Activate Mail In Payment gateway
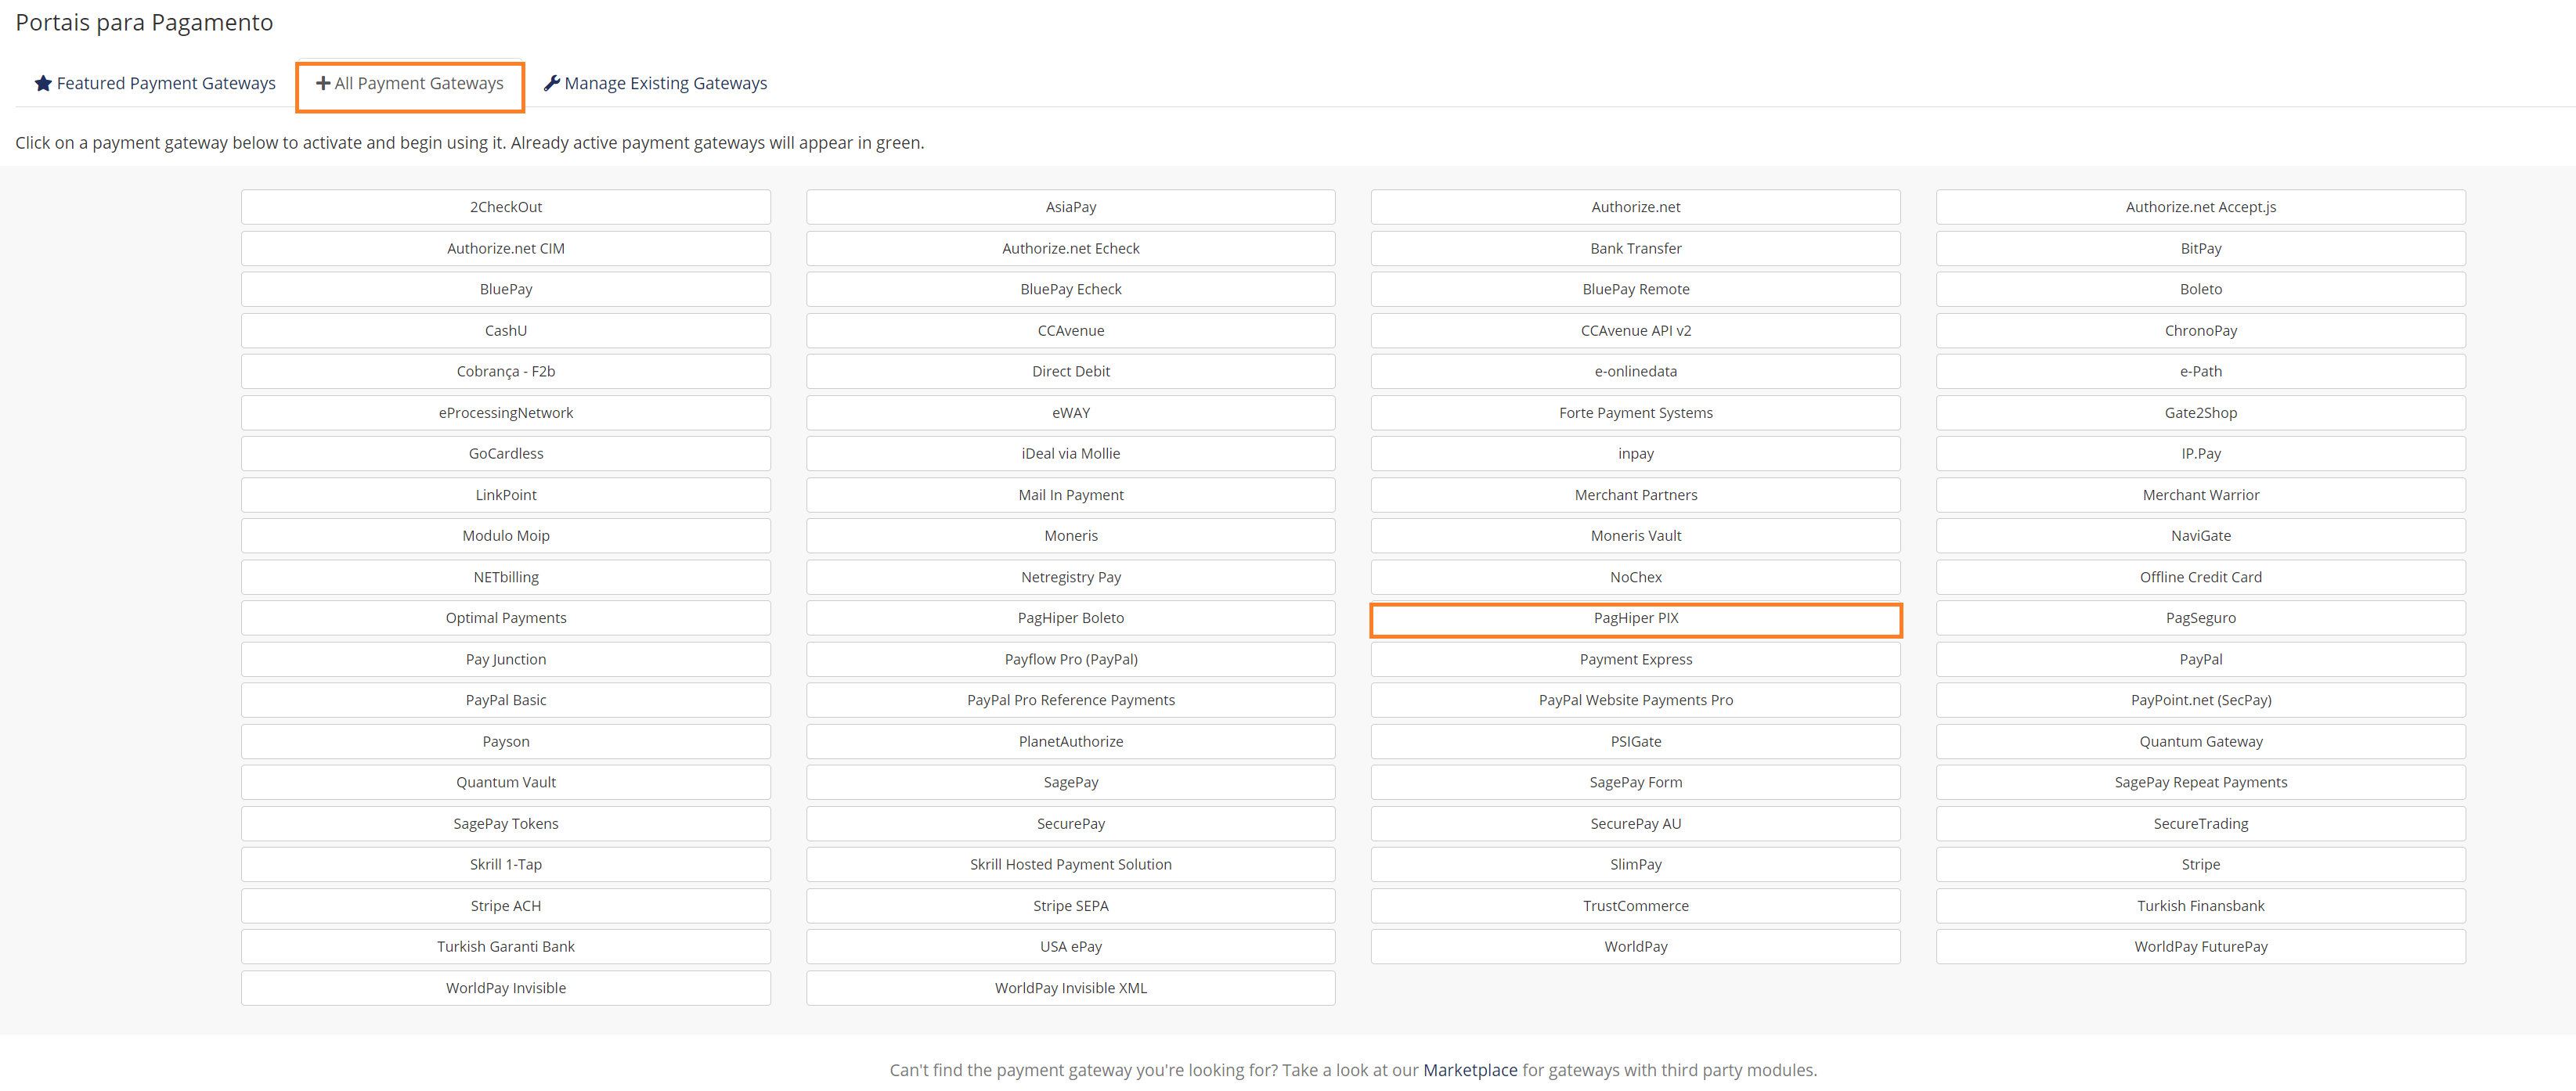Screen dimensions: 2576x1091 pyautogui.click(x=1071, y=495)
